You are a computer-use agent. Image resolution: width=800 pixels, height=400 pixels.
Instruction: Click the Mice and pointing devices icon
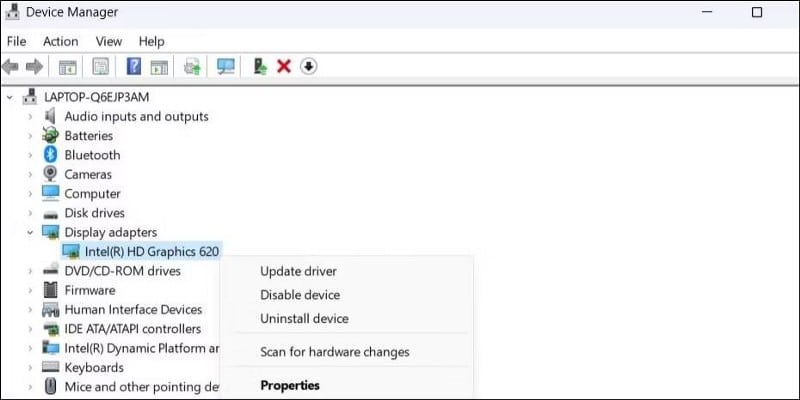coord(50,386)
